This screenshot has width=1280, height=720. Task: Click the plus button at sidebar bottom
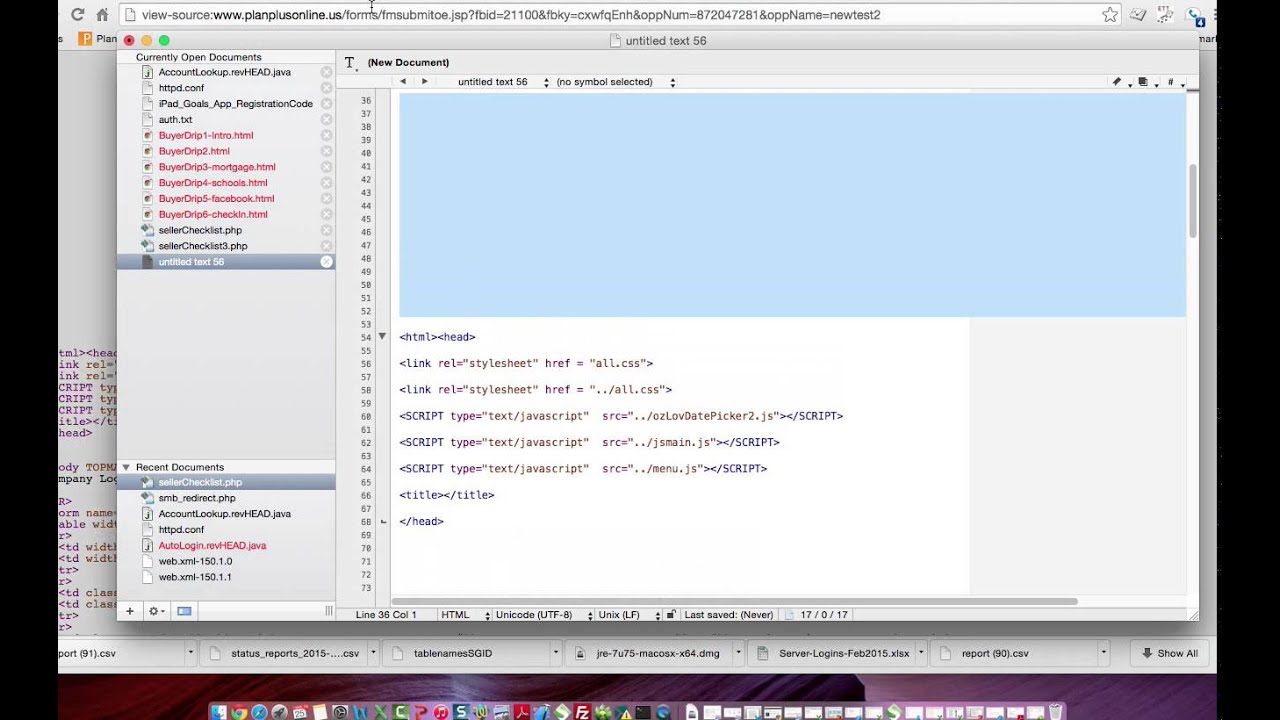point(129,611)
